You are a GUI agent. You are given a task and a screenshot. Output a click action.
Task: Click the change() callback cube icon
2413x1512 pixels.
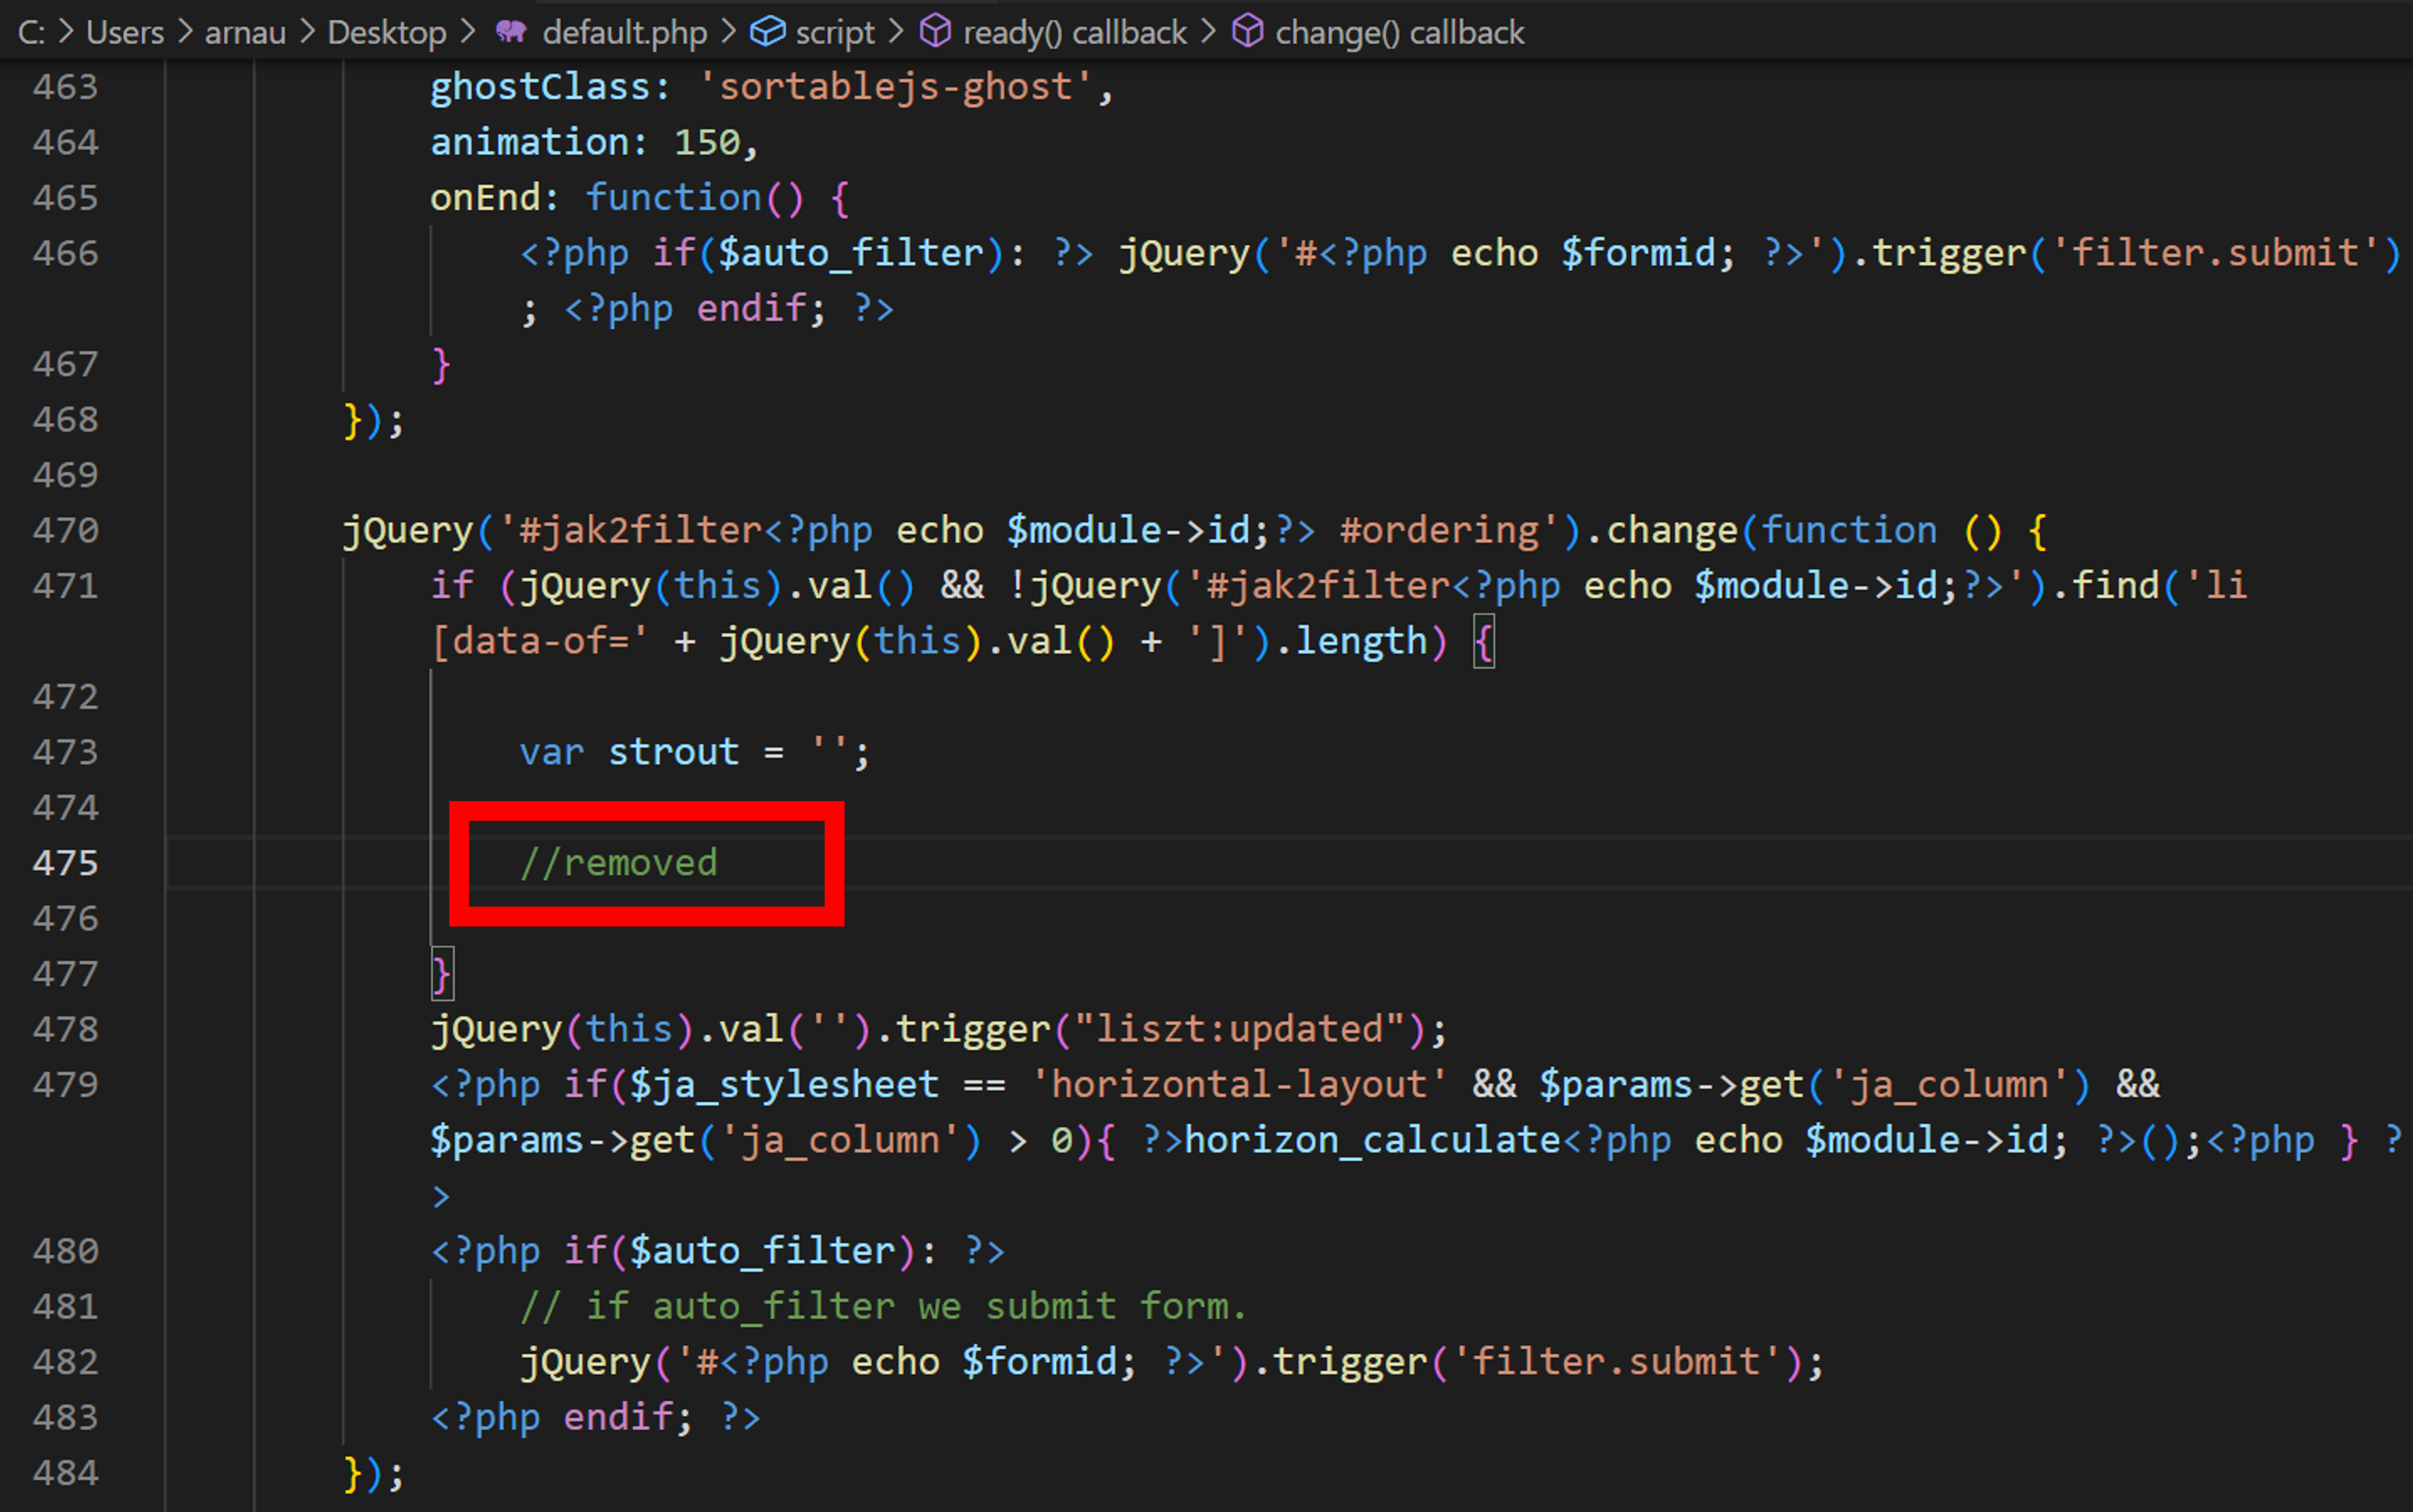1247,32
